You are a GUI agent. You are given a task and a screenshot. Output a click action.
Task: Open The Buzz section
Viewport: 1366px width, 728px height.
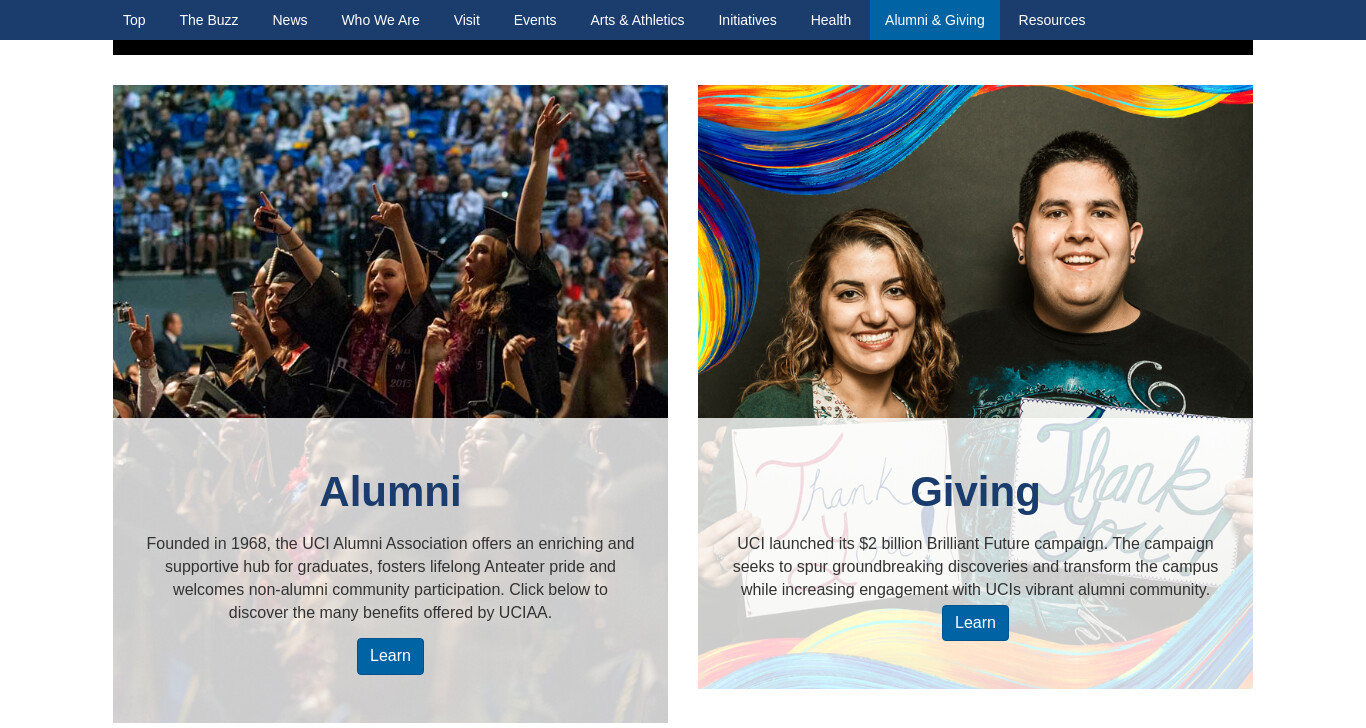tap(209, 20)
